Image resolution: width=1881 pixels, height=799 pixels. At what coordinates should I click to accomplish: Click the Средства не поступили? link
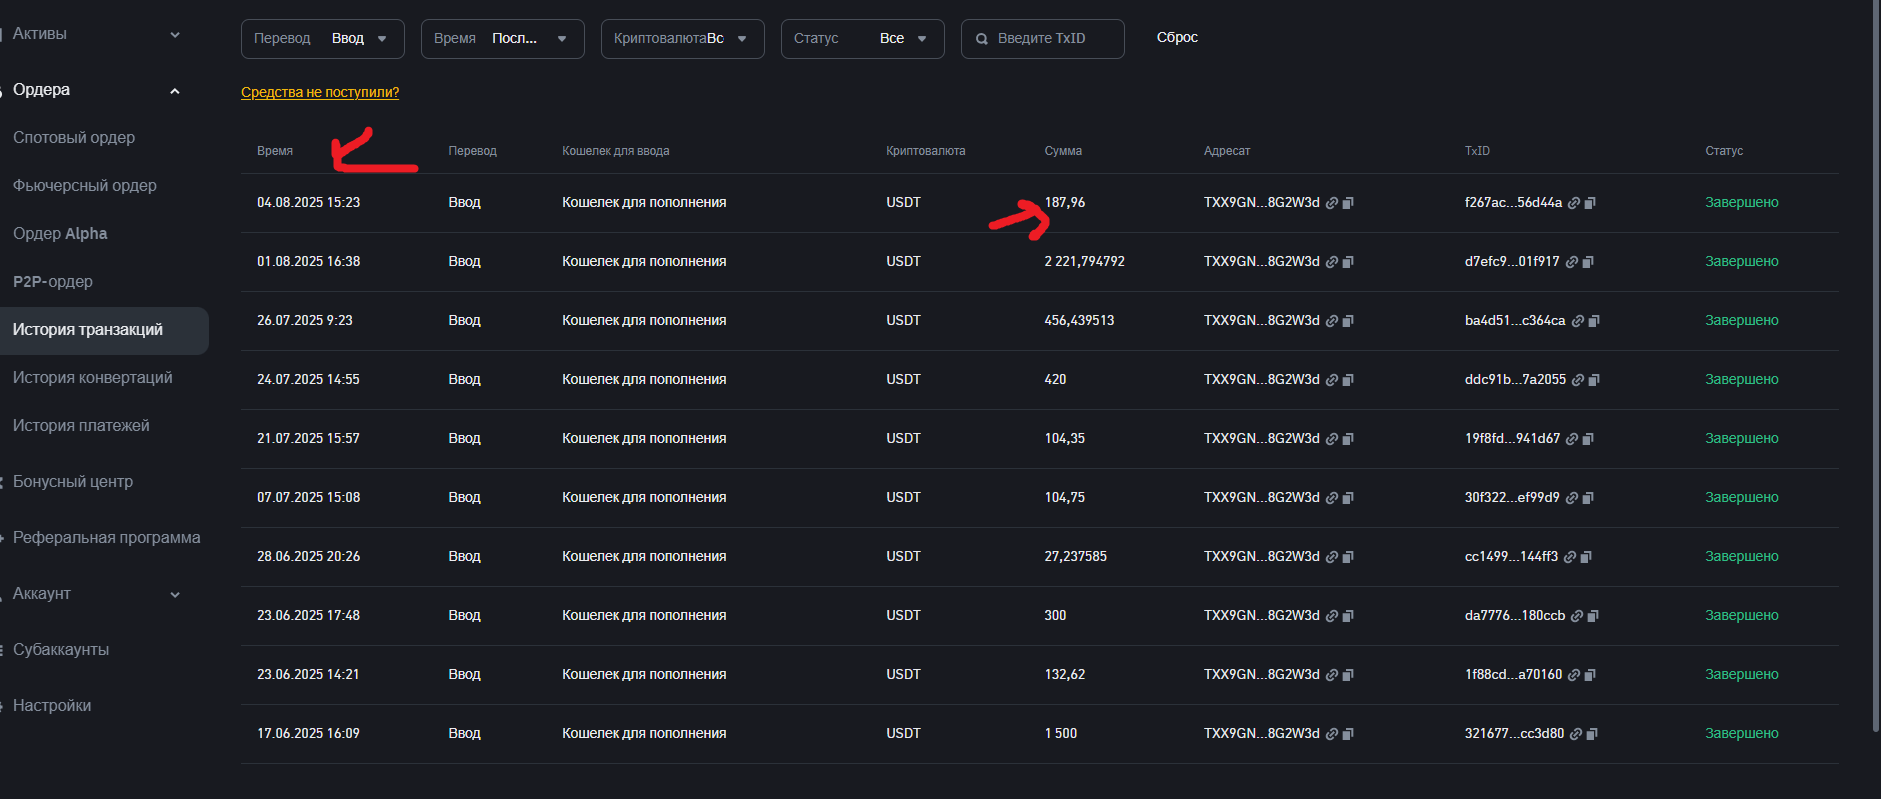[320, 92]
